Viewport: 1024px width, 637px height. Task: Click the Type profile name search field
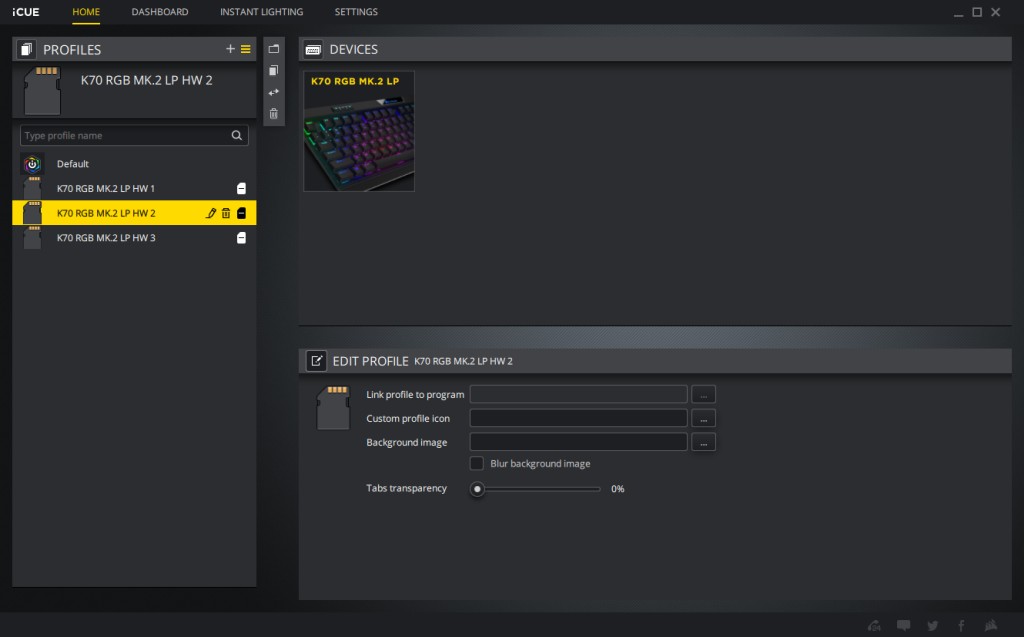pyautogui.click(x=125, y=136)
